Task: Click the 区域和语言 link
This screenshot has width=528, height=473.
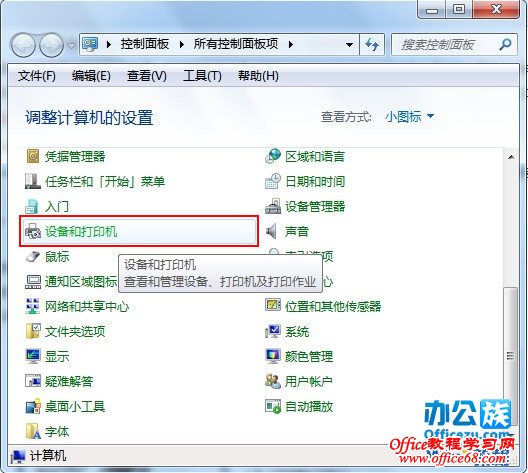Action: pyautogui.click(x=315, y=157)
